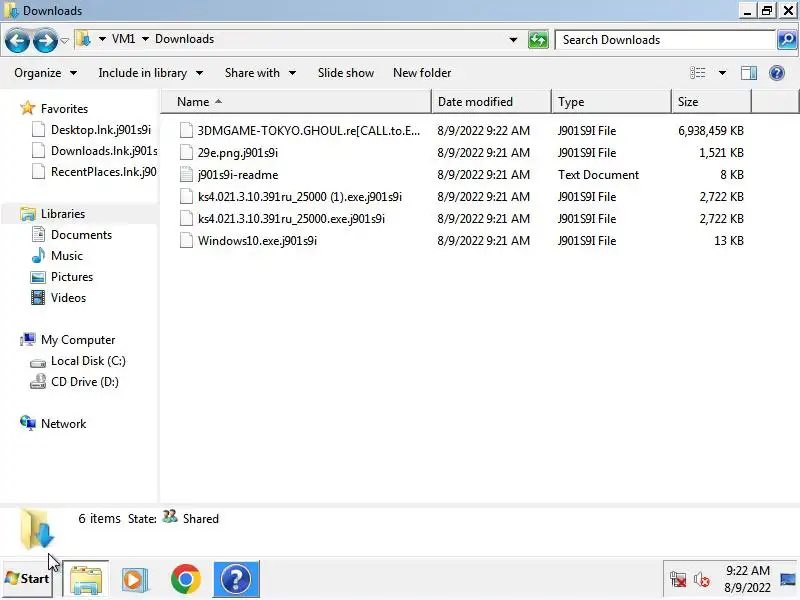
Task: Click the Pictures library icon
Action: pyautogui.click(x=38, y=277)
